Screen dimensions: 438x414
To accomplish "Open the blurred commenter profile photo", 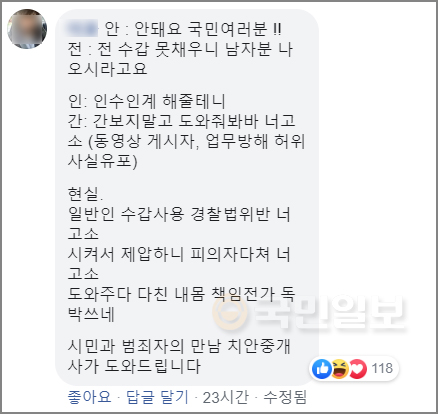I will pyautogui.click(x=27, y=29).
